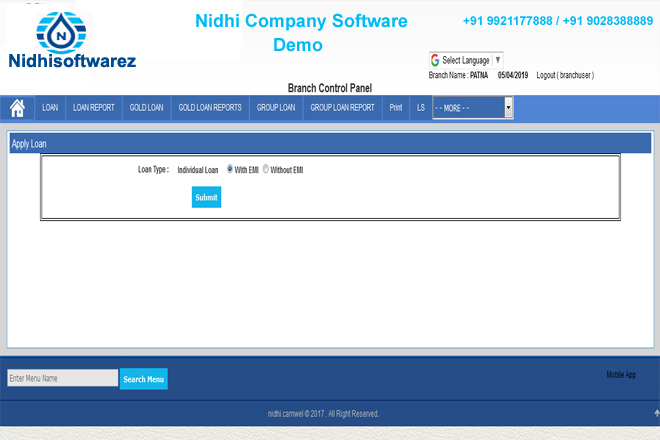Viewport: 660px width, 440px height.
Task: Click the Branch Control Panel heading
Action: coord(330,88)
